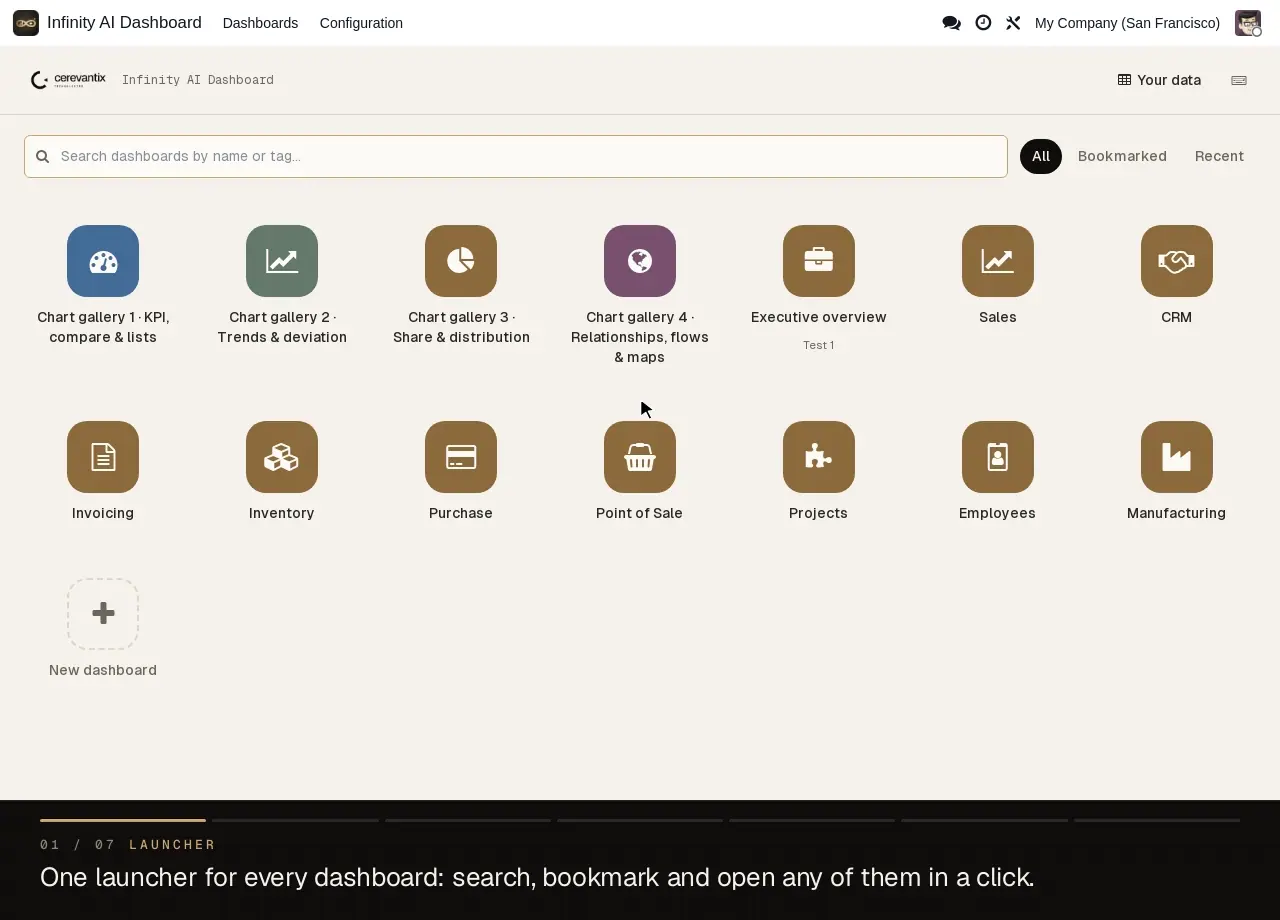This screenshot has width=1280, height=920.
Task: Open Chart gallery 3 Share & distribution icon
Action: click(461, 261)
